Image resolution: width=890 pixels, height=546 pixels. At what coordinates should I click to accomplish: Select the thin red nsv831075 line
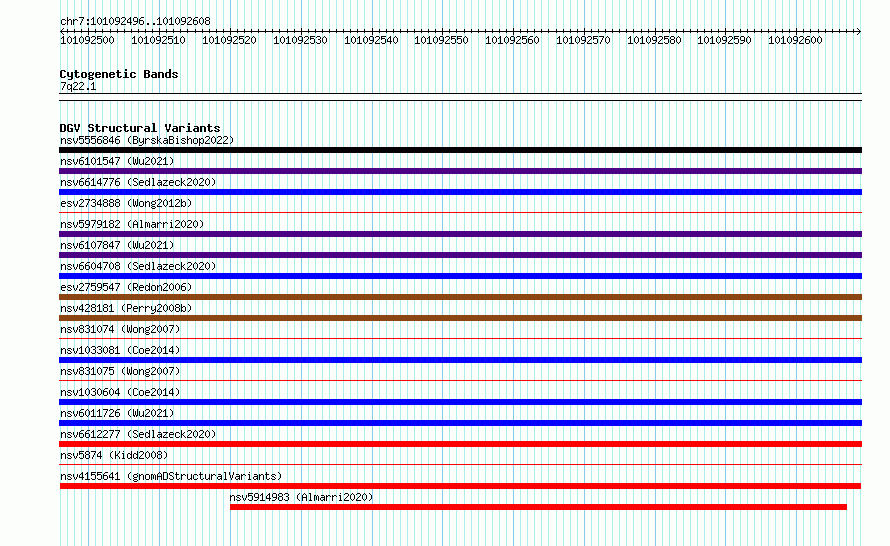click(x=460, y=381)
